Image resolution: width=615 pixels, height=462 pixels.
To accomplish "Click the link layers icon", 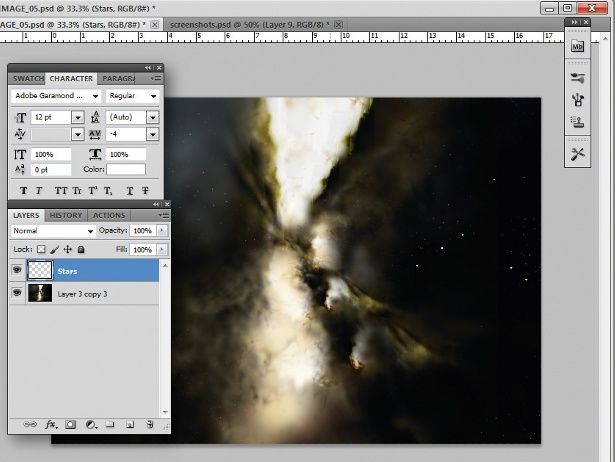I will (29, 424).
